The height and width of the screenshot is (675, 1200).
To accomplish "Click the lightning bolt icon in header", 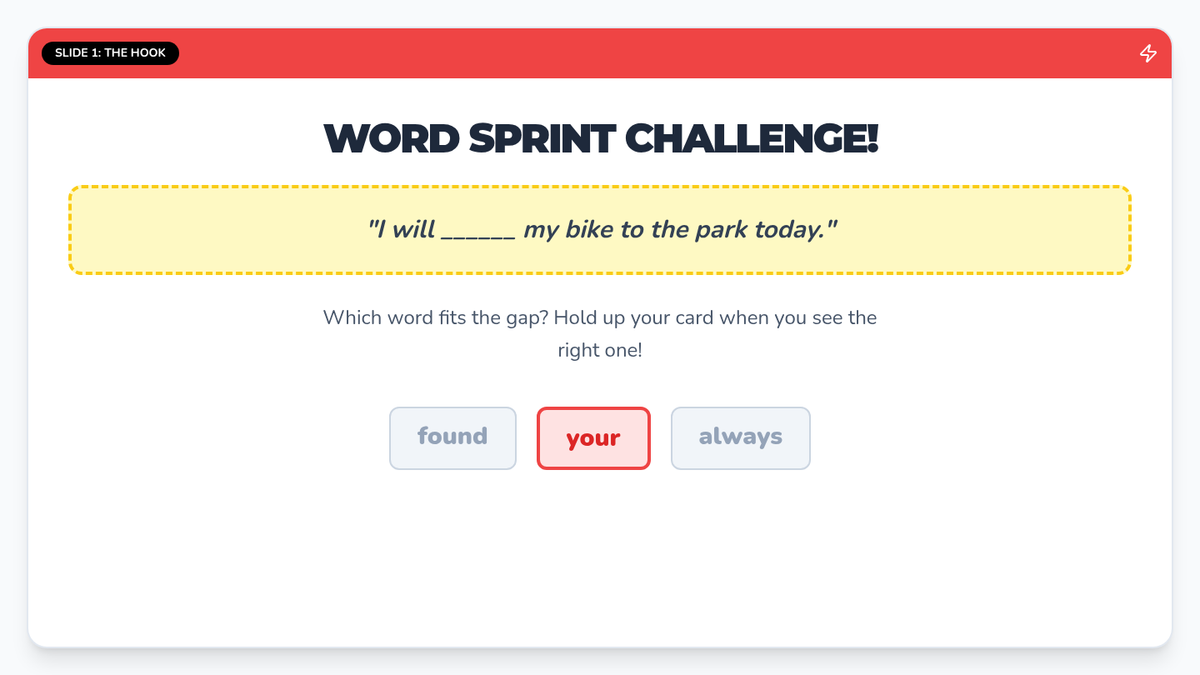I will [1148, 53].
